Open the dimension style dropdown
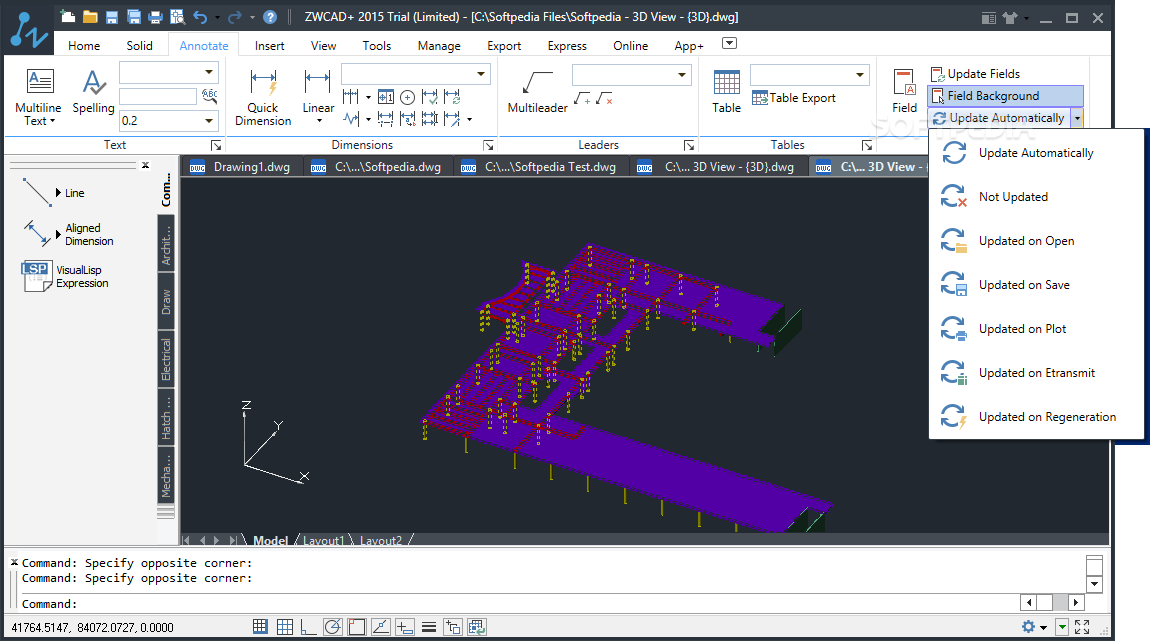 point(481,73)
